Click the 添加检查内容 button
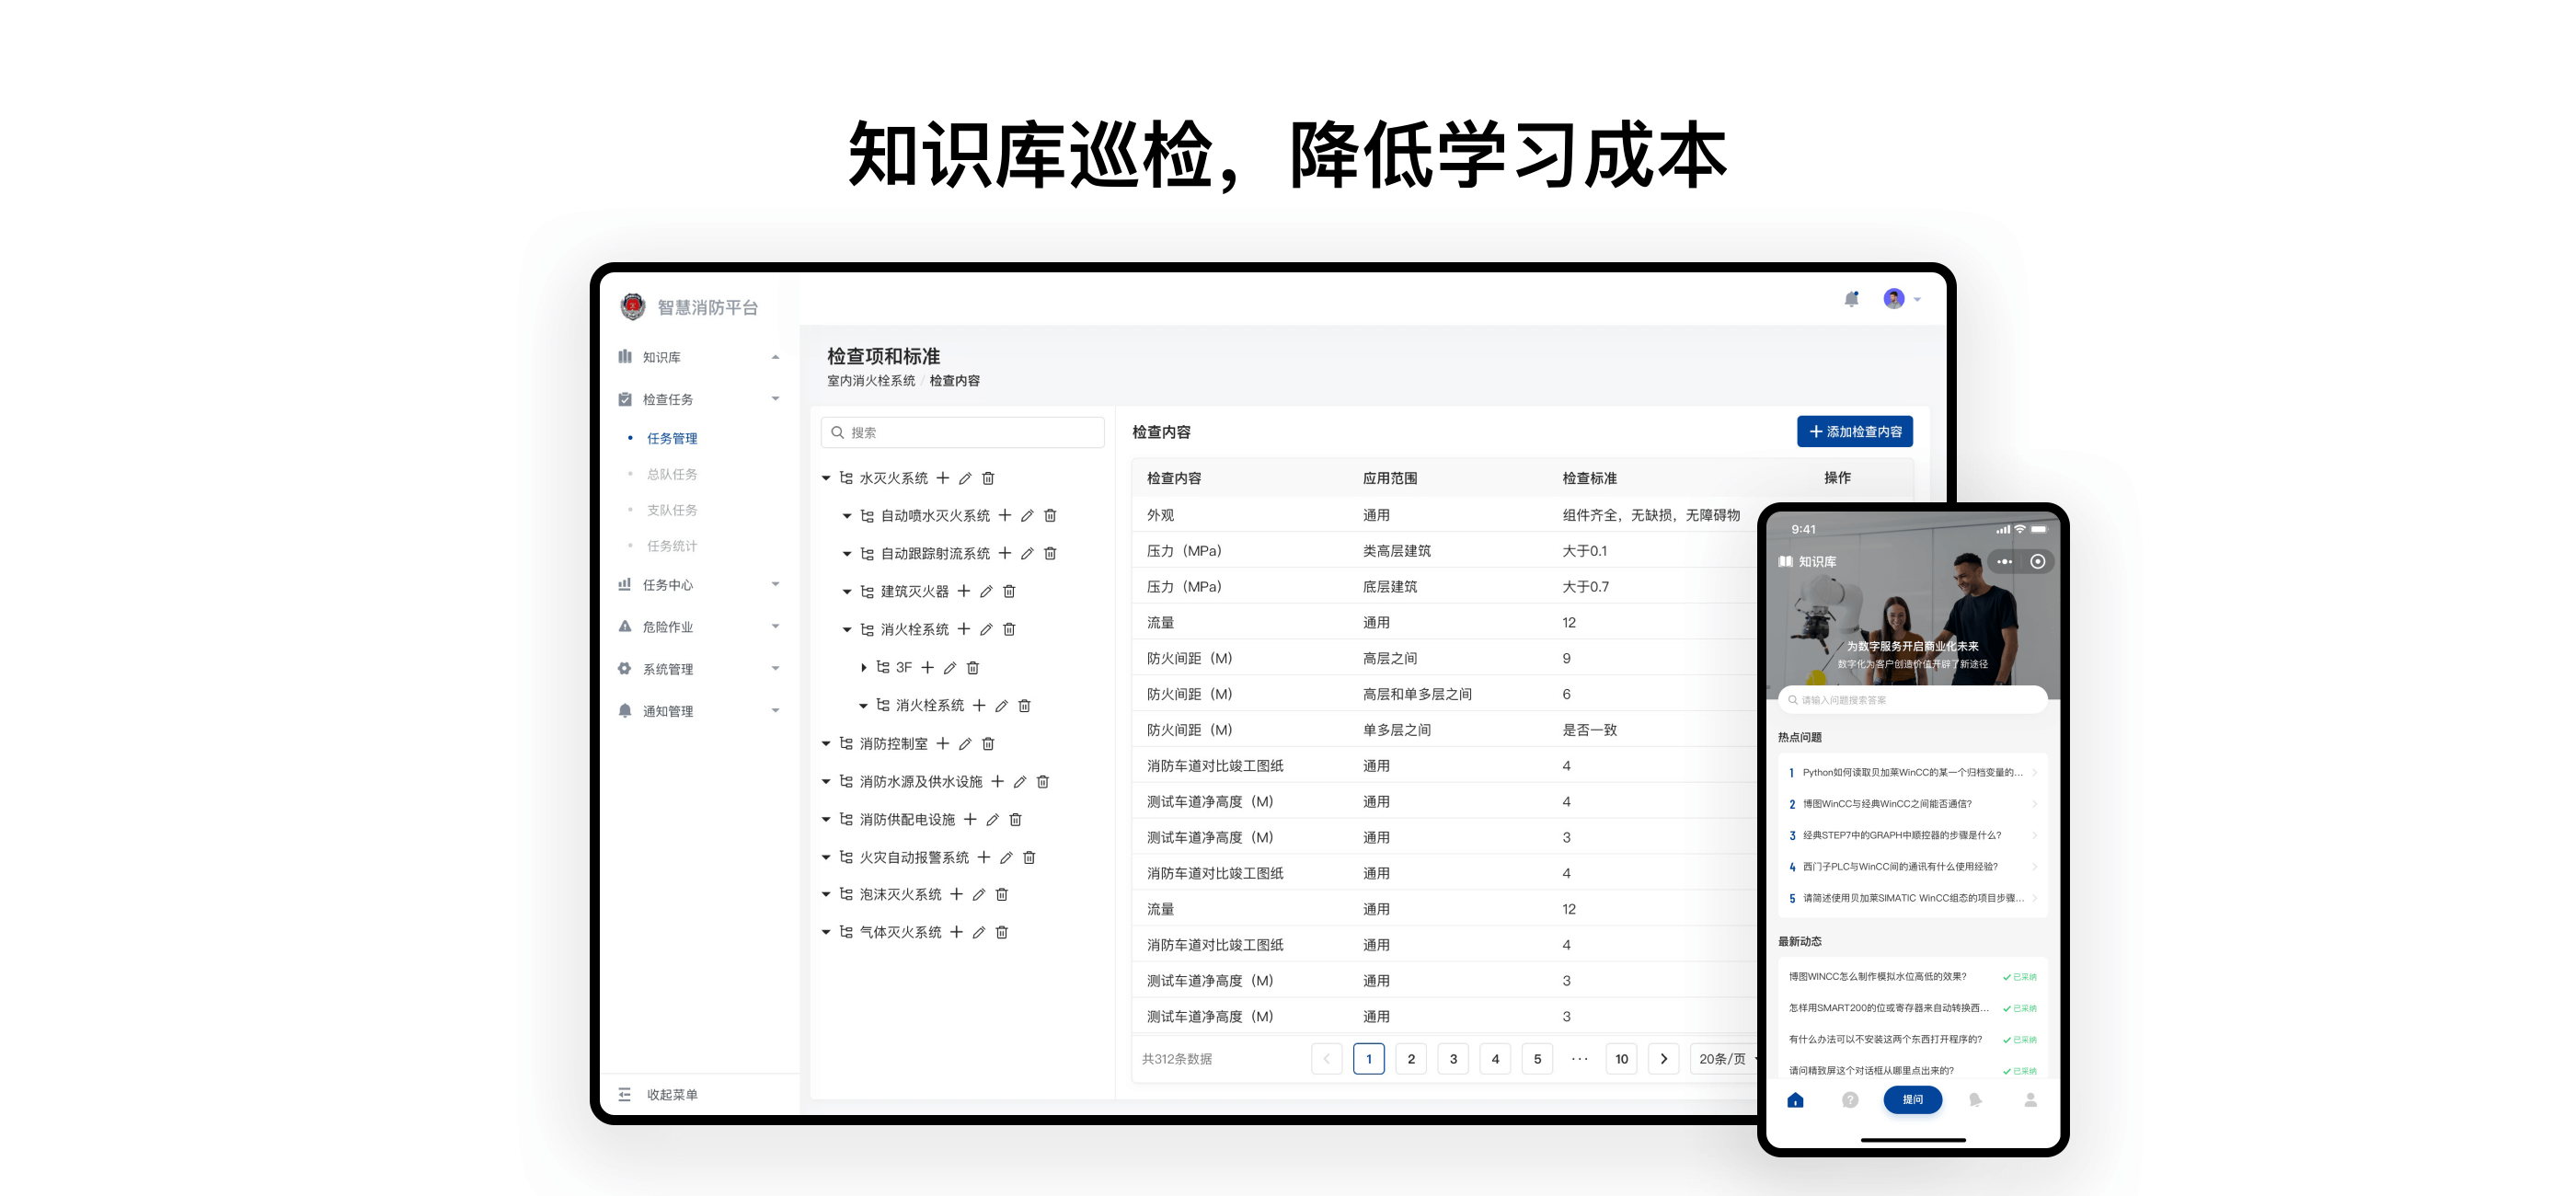Viewport: 2576px width, 1196px height. click(1855, 432)
